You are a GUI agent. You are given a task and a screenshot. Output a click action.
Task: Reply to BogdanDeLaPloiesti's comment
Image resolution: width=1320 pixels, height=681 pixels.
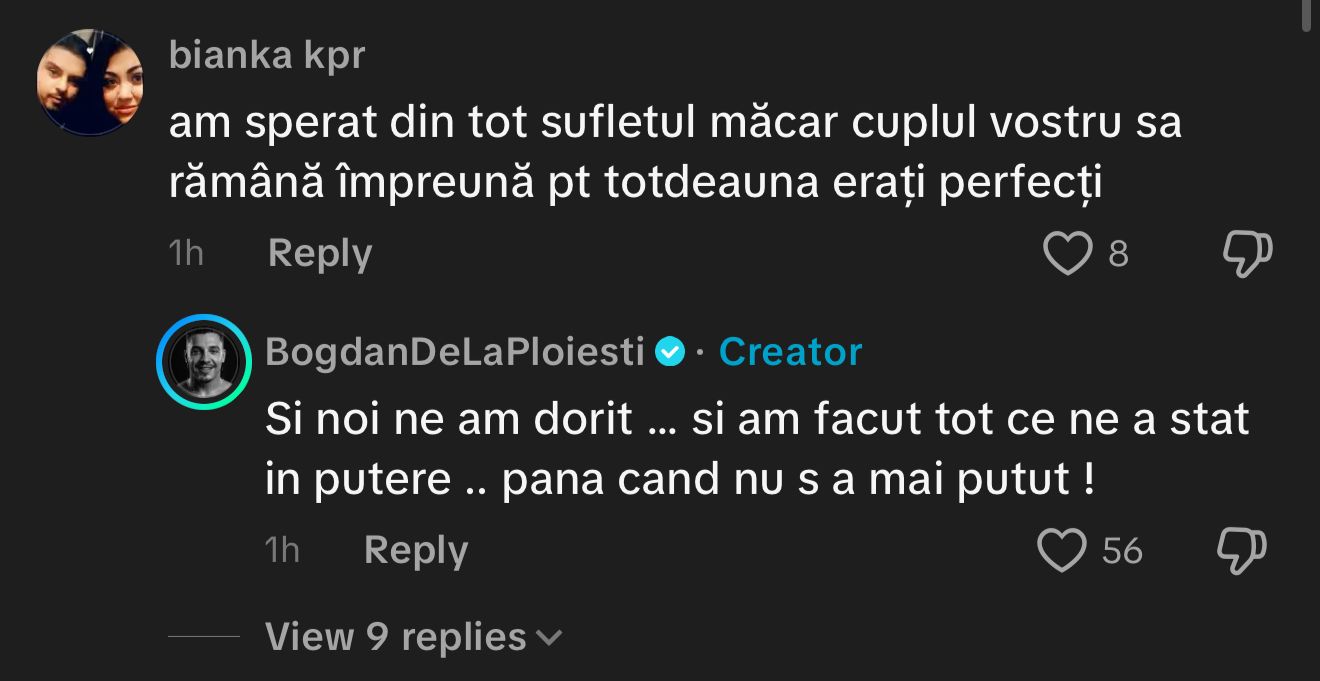pos(415,551)
